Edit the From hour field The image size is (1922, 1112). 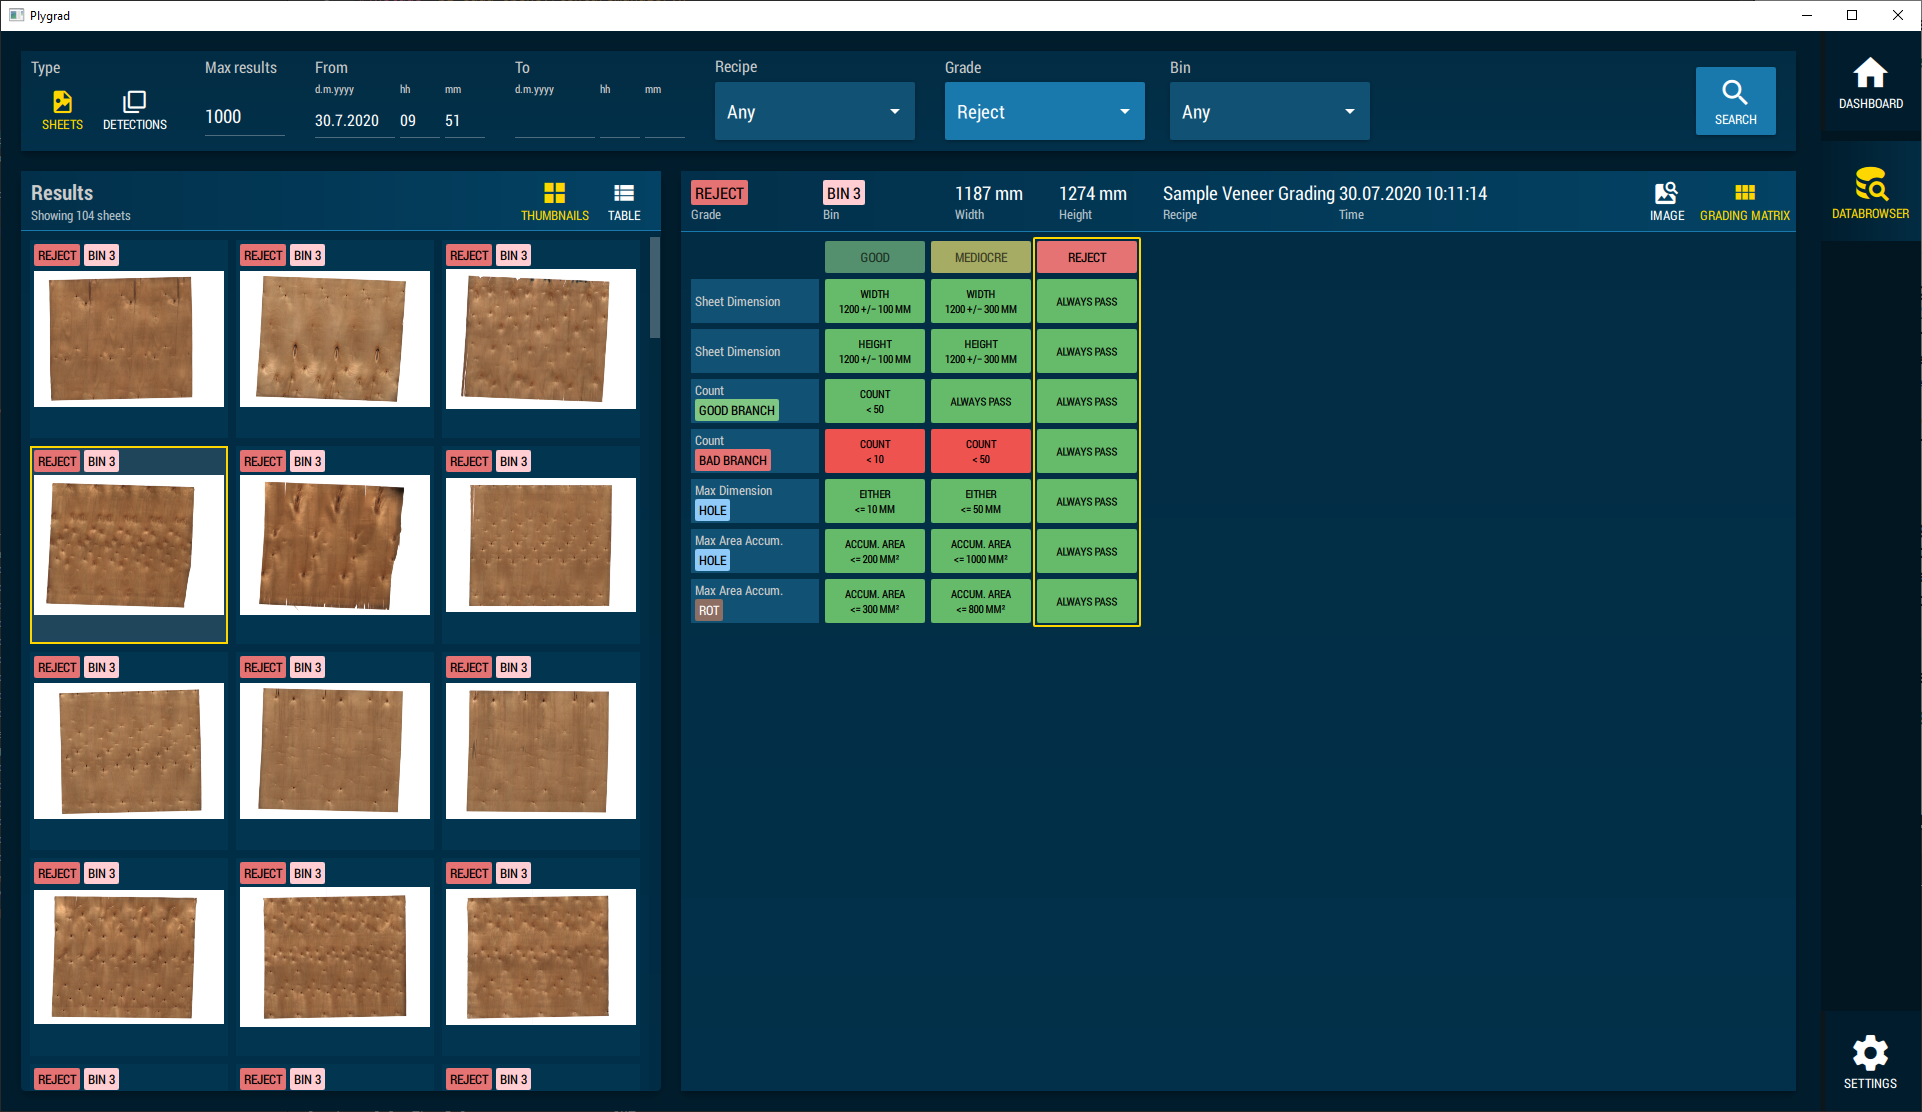tap(418, 121)
